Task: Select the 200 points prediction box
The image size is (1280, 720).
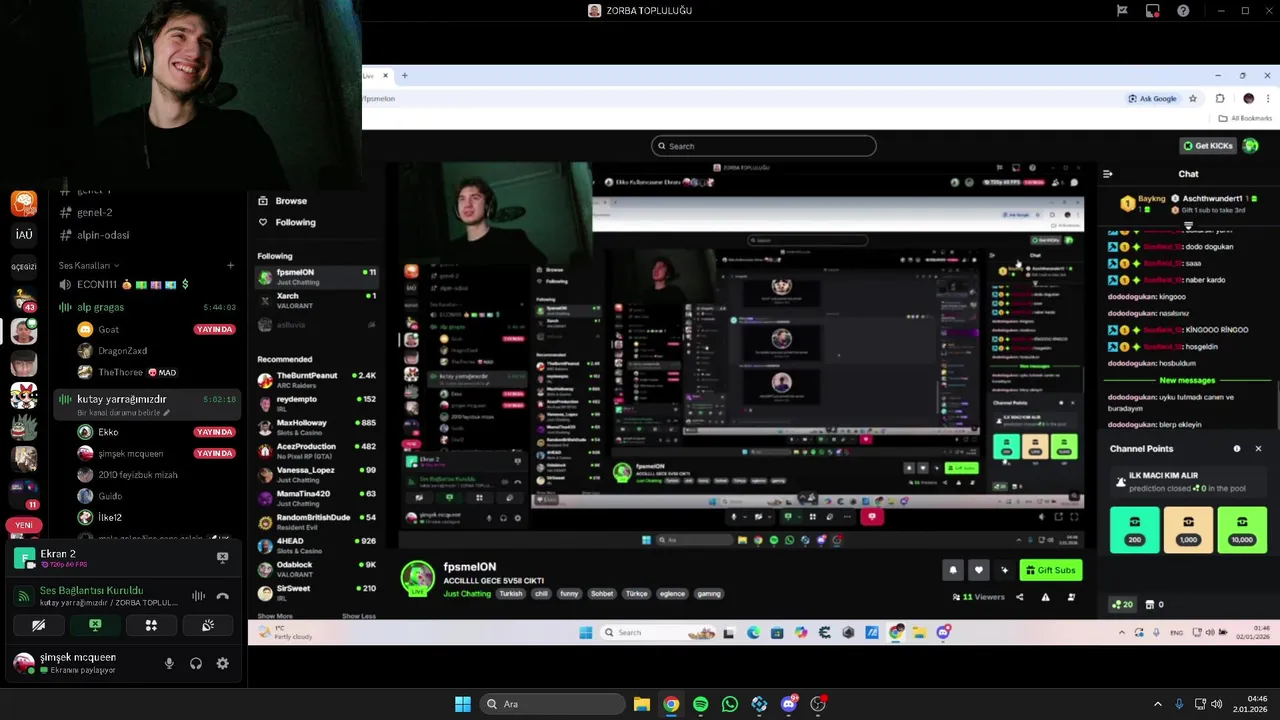Action: click(x=1134, y=530)
